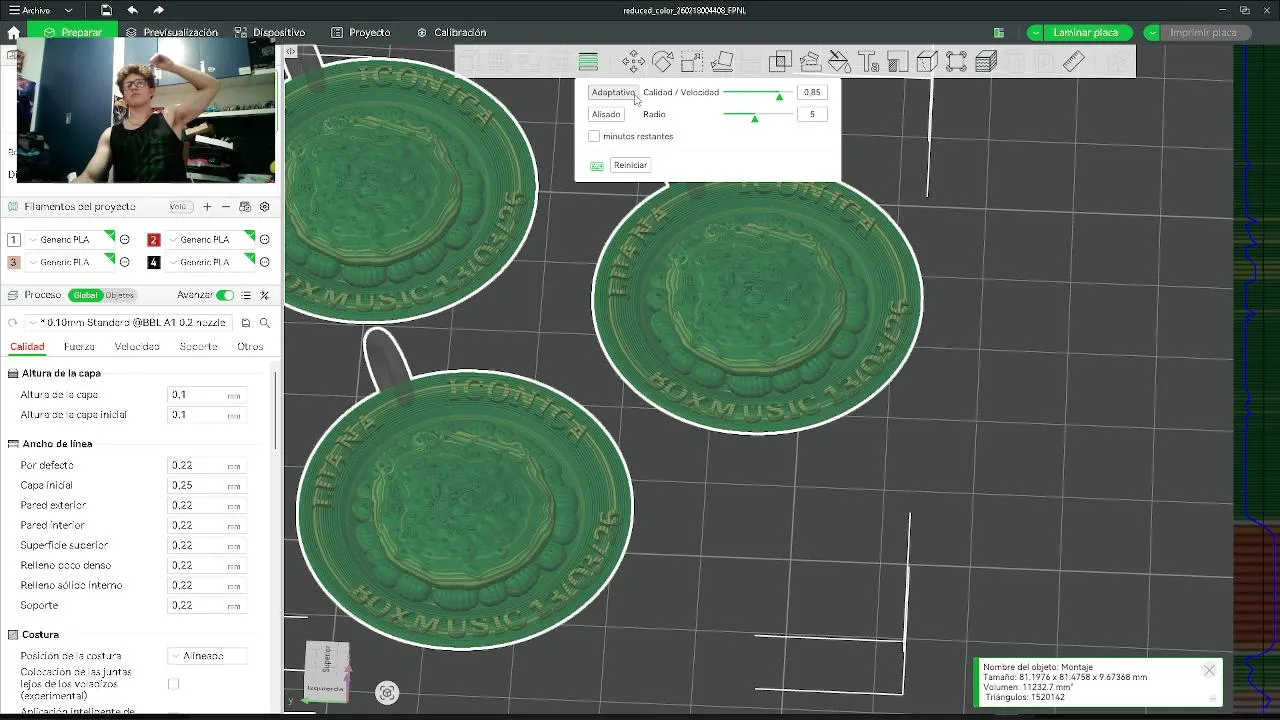The image size is (1280, 720).
Task: Open the Velocidad settings tab
Action: (x=137, y=347)
